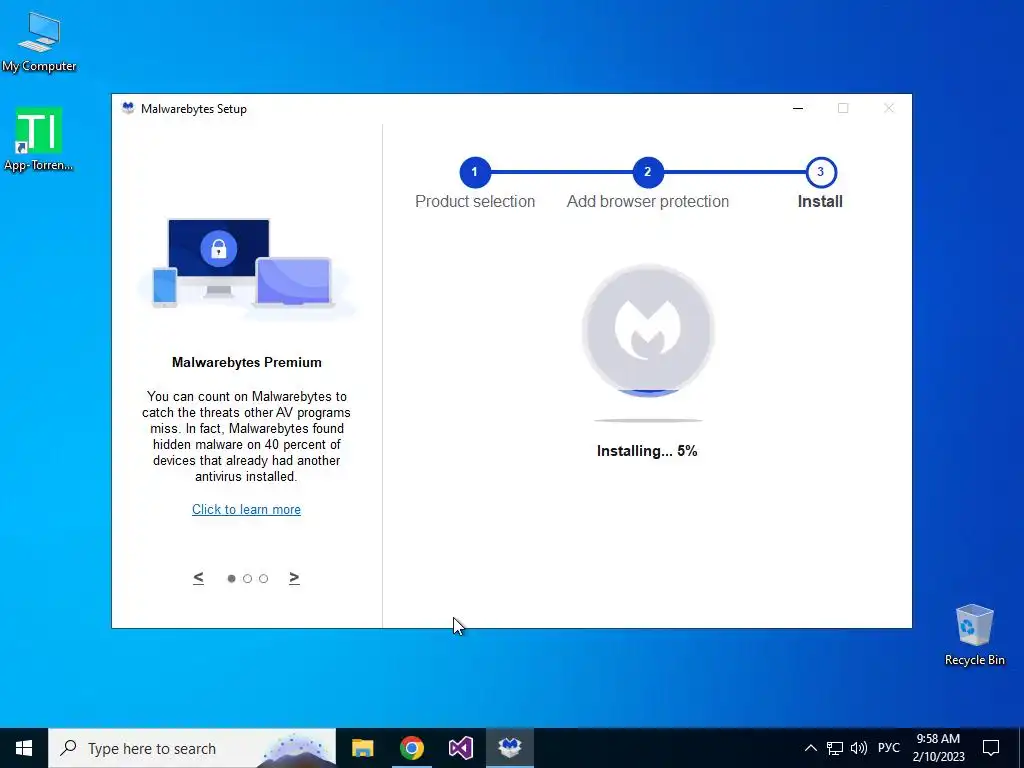The width and height of the screenshot is (1024, 768).
Task: Select the third carousel dot
Action: tap(263, 579)
